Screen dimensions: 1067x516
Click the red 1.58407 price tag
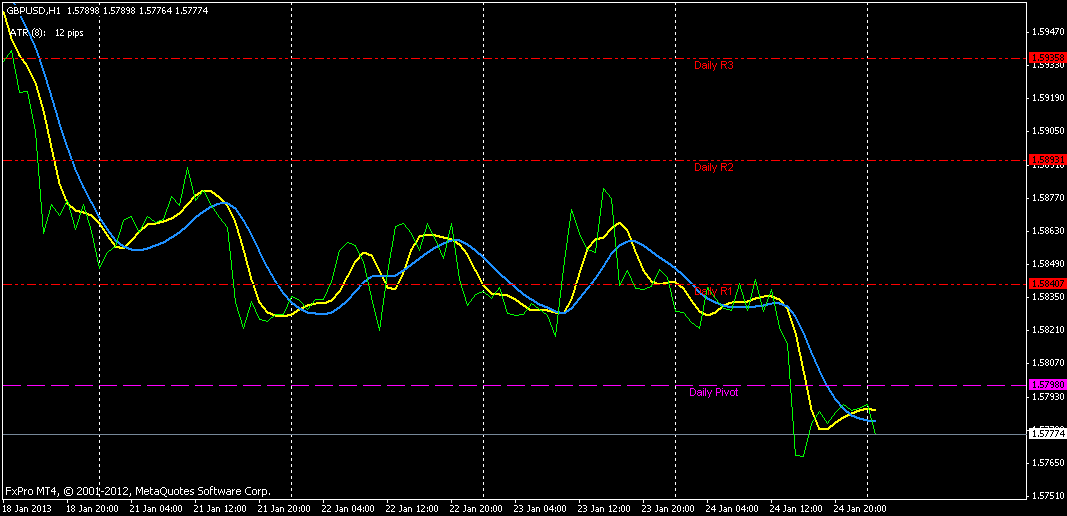click(x=1047, y=284)
